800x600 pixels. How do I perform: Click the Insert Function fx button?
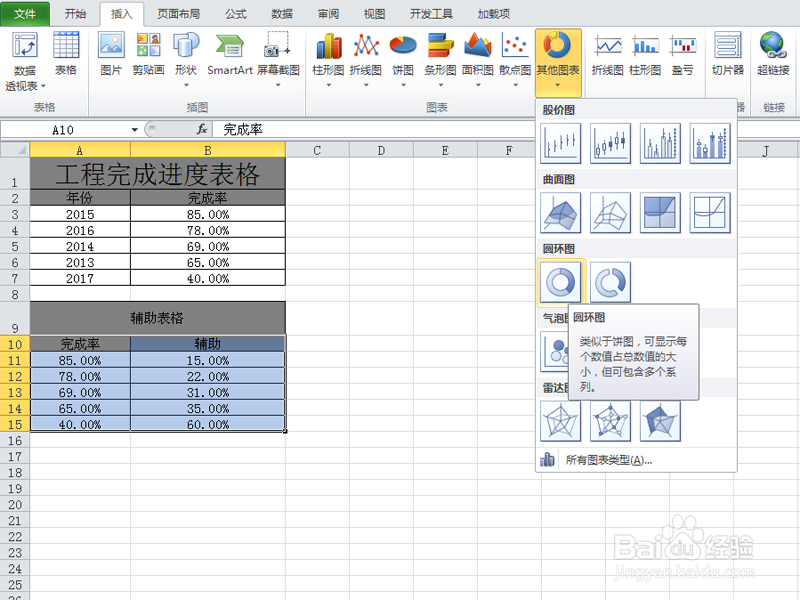click(x=202, y=130)
